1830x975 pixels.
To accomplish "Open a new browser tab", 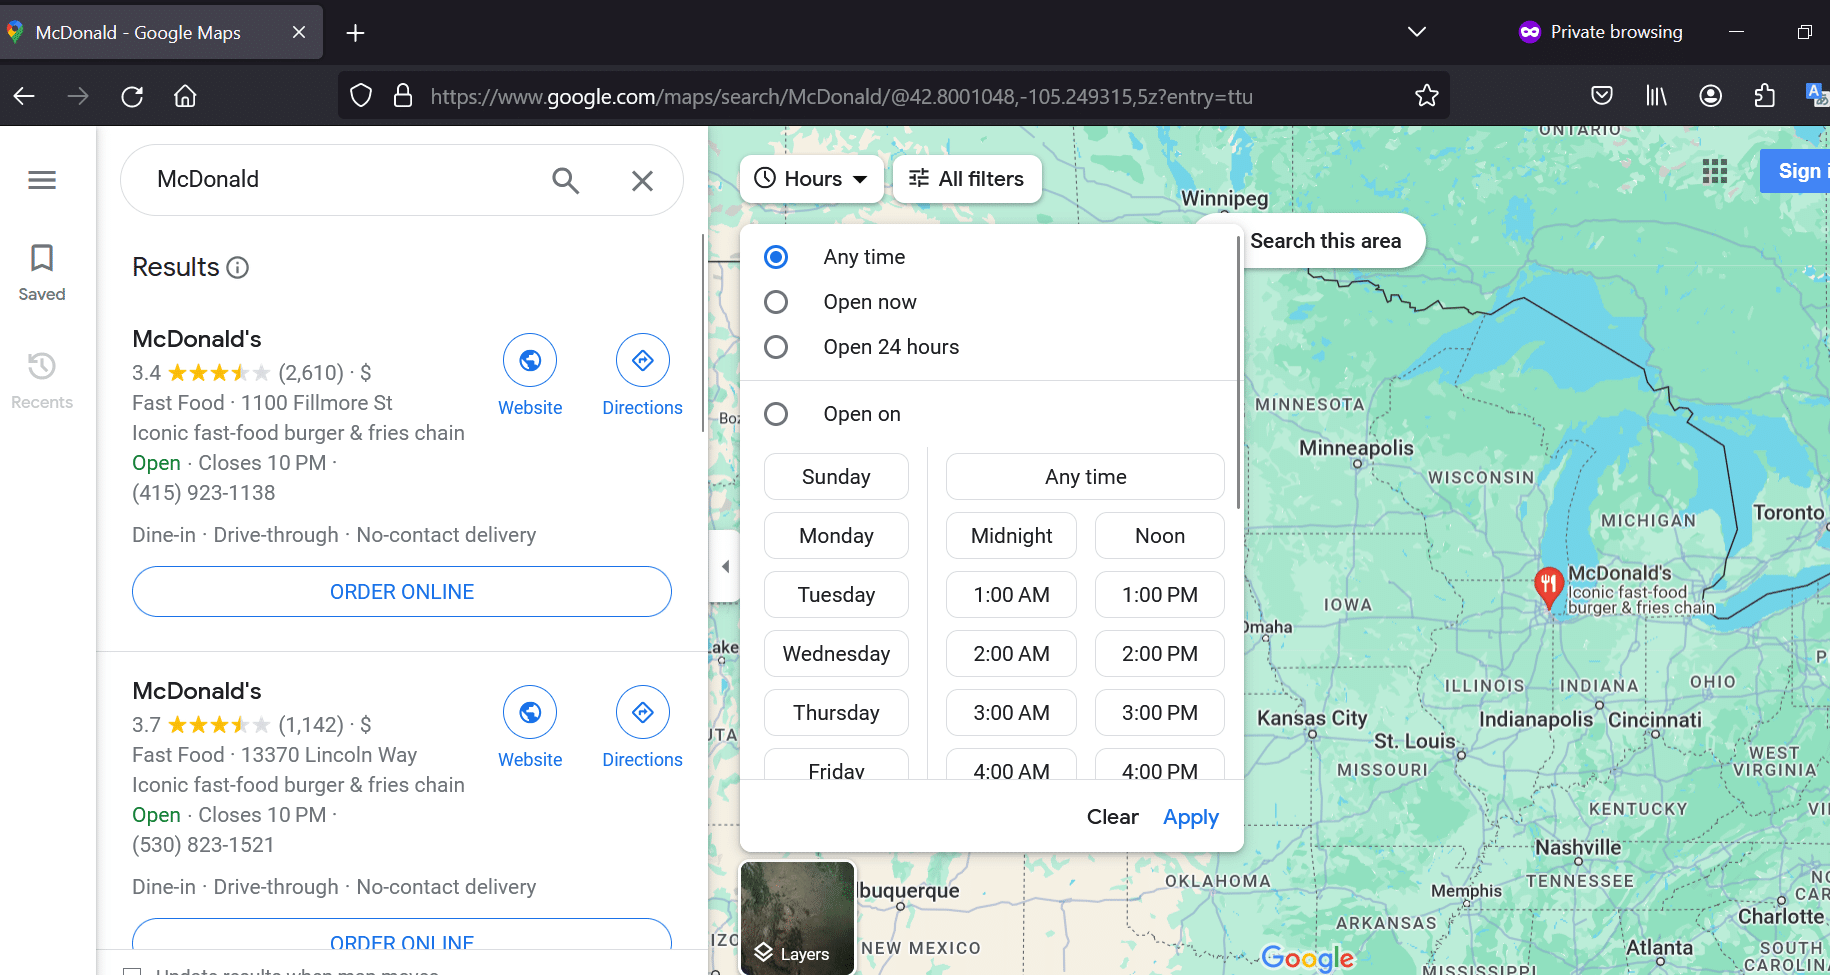I will (355, 33).
